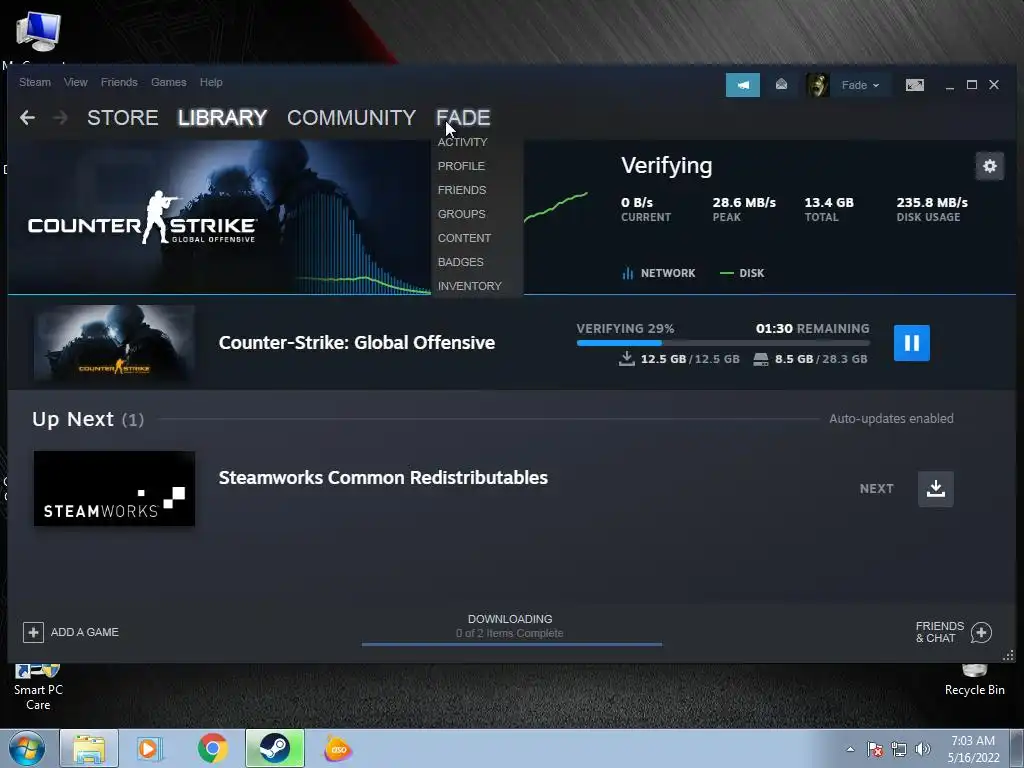The height and width of the screenshot is (768, 1024).
Task: Select PROFILE in the Fade dropdown
Action: tap(461, 166)
